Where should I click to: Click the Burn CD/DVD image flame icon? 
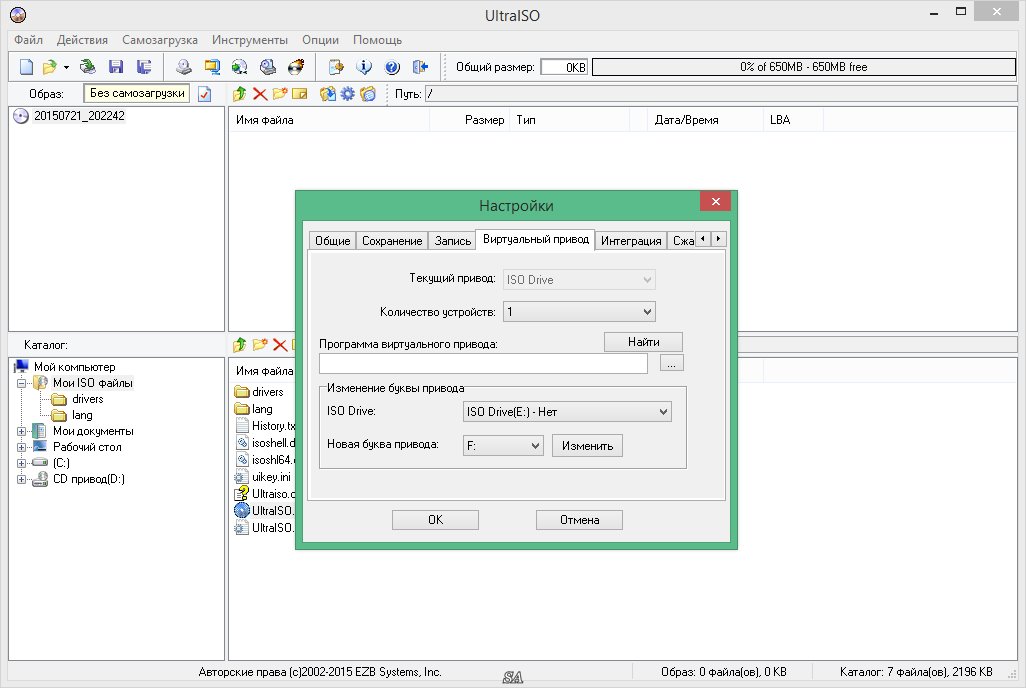(296, 67)
